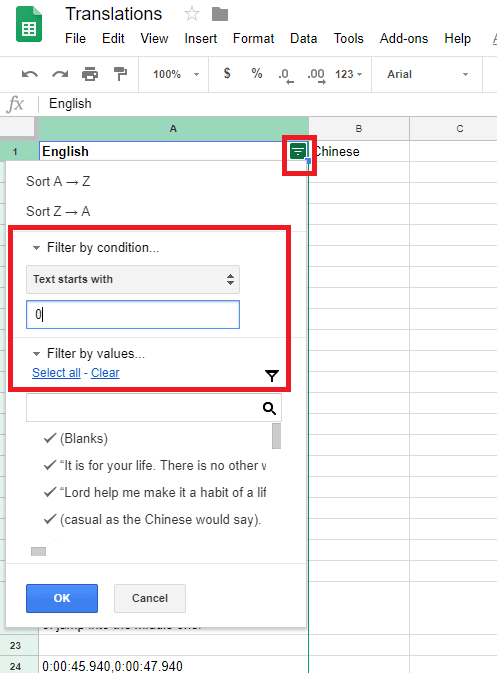Uncheck the (Blanks) filter value
497x673 pixels.
pos(76,438)
